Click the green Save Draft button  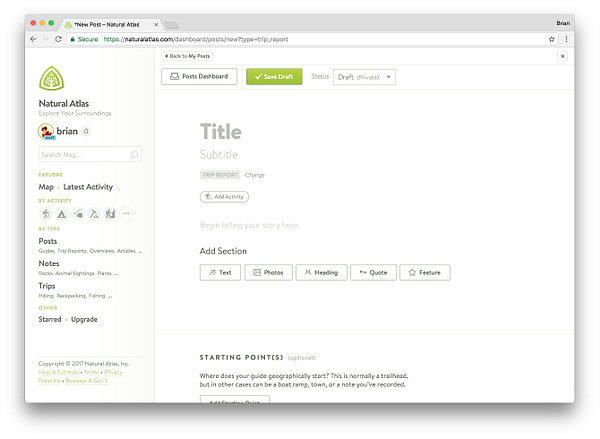[273, 77]
